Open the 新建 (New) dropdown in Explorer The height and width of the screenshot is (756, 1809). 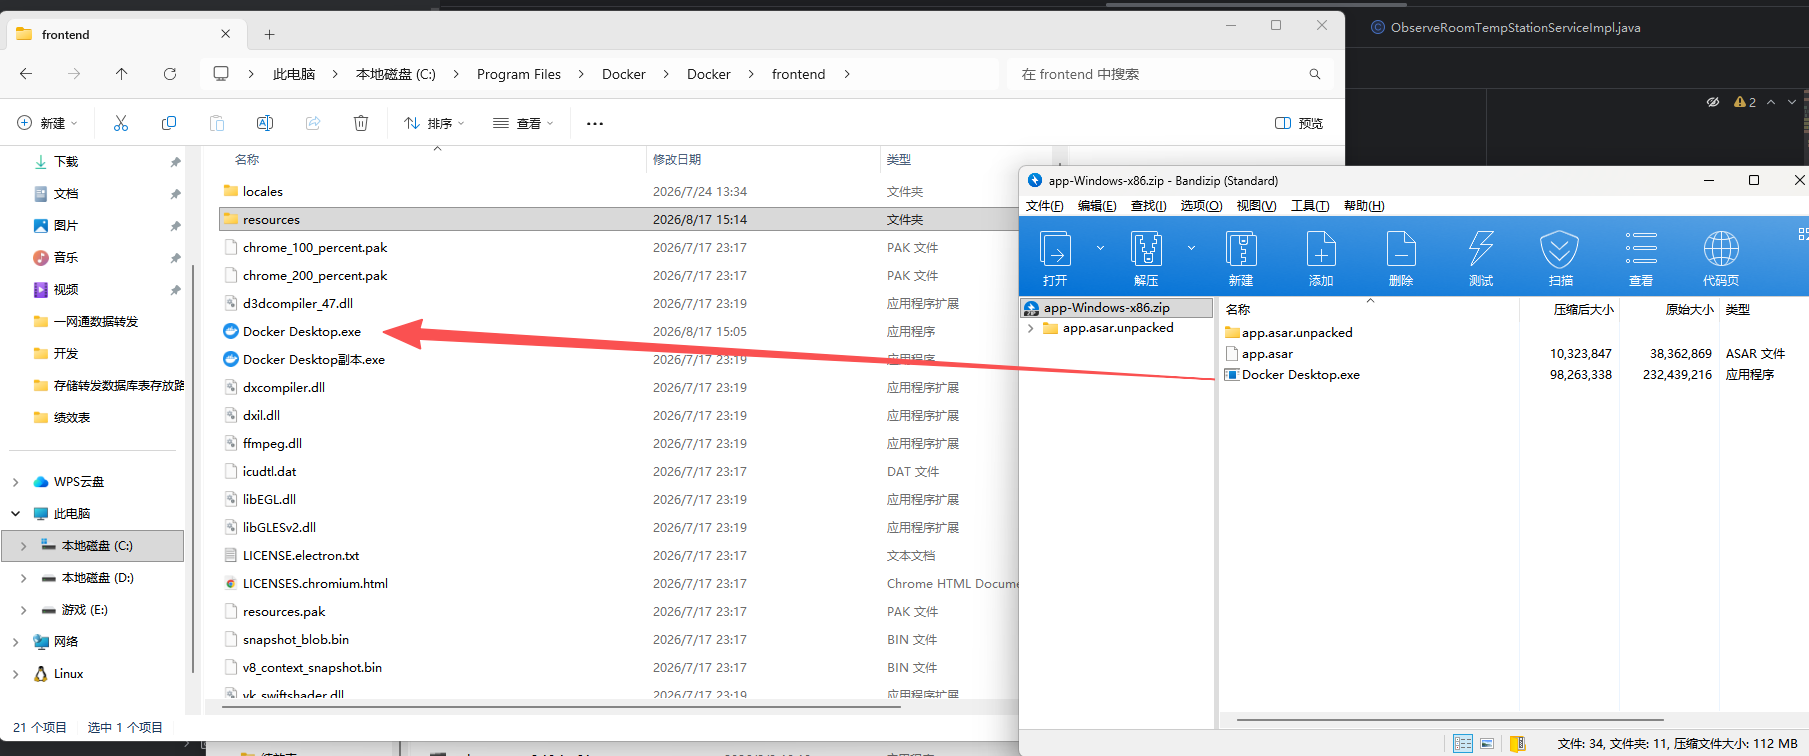pyautogui.click(x=47, y=123)
